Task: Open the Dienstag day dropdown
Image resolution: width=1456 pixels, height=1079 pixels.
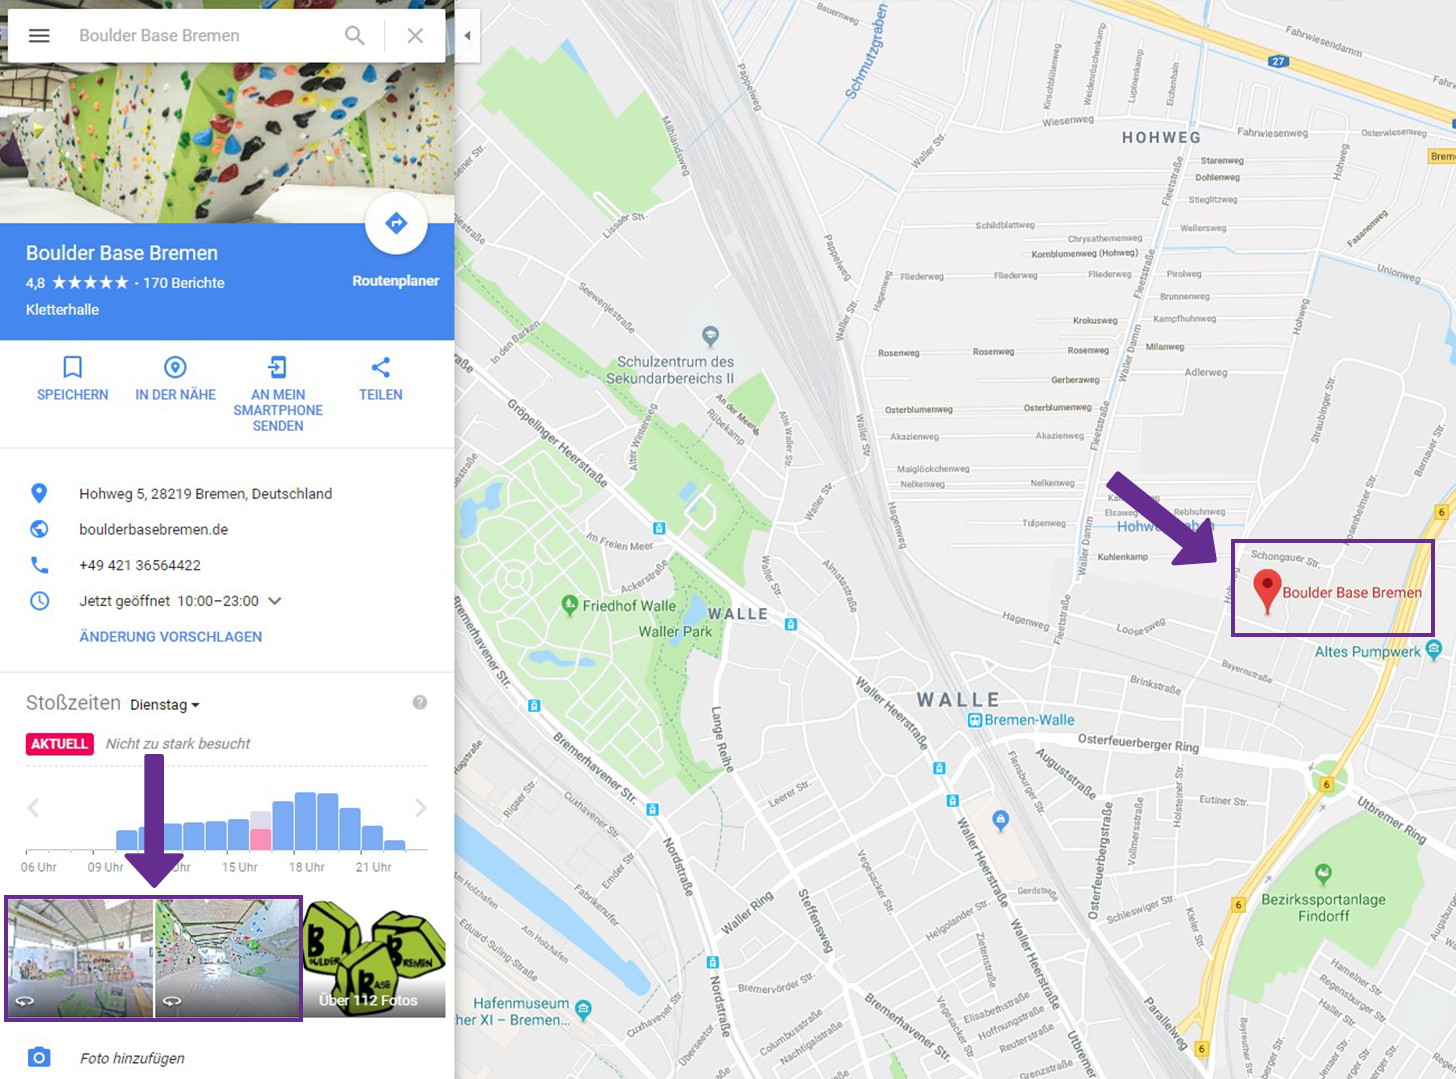Action: click(165, 705)
